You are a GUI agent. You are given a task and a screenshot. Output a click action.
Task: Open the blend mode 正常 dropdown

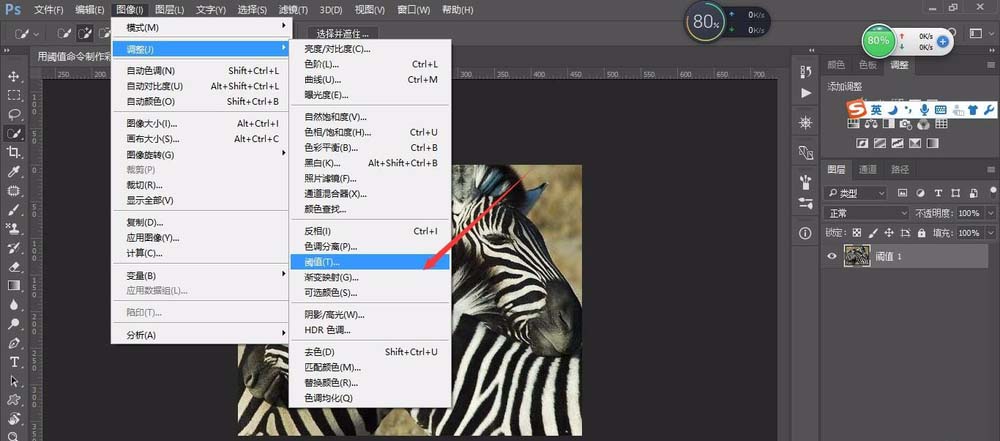(x=867, y=214)
